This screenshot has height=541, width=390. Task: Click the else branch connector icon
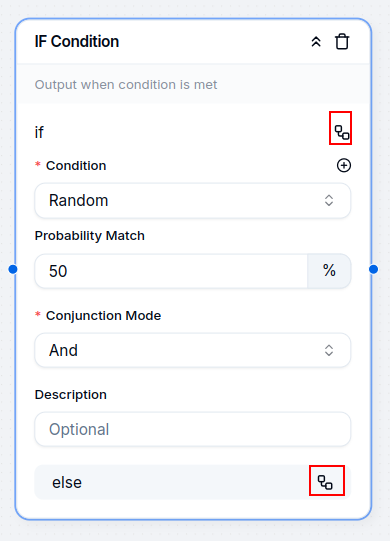(325, 482)
